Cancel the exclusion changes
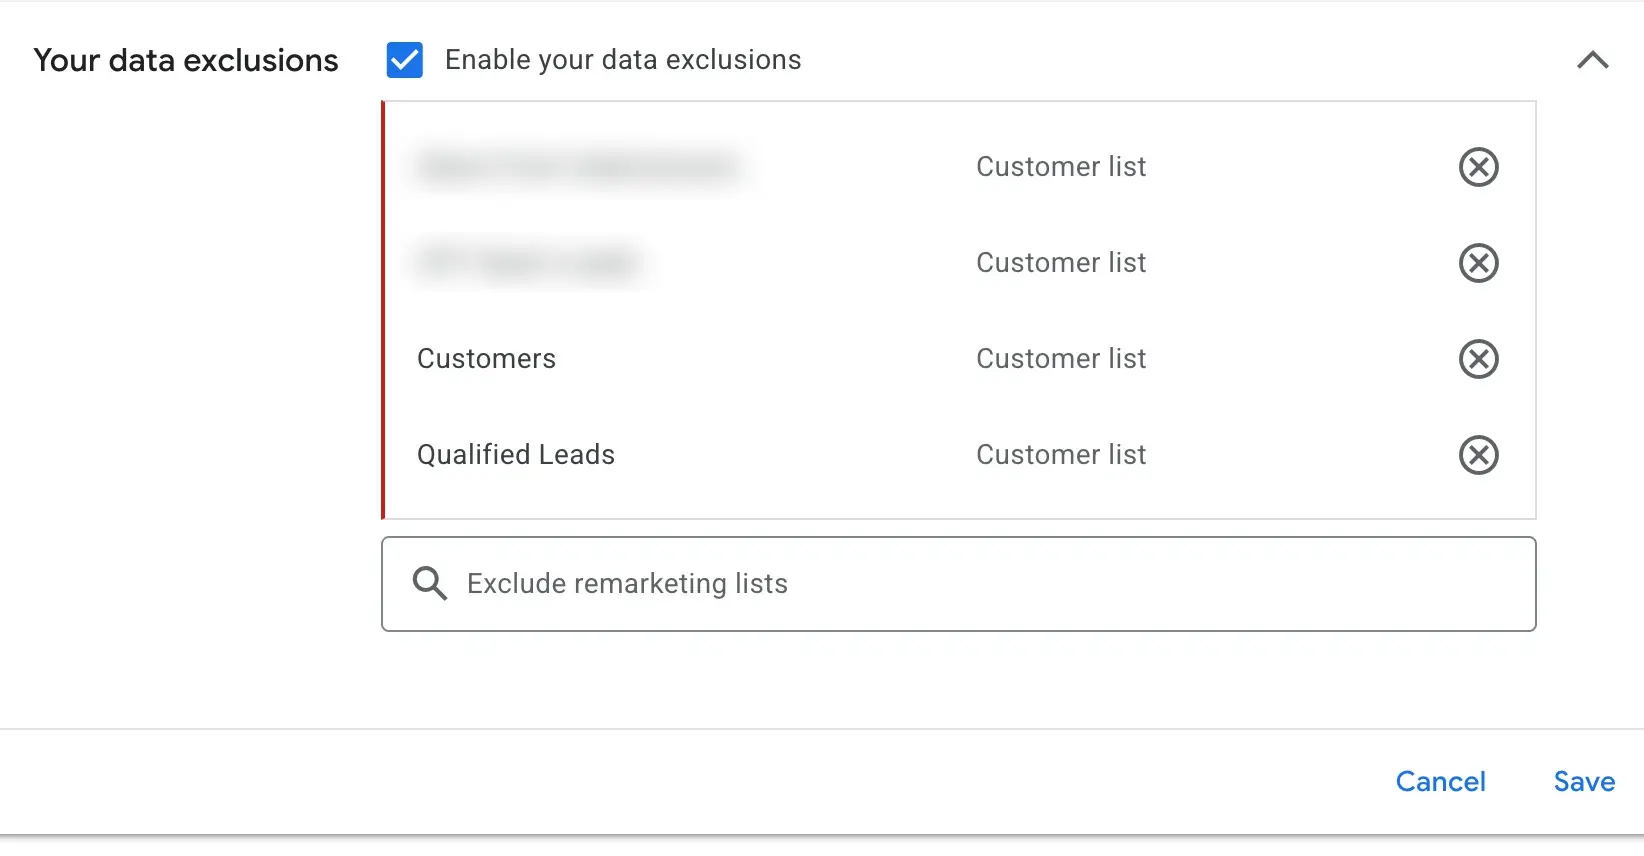This screenshot has width=1644, height=856. click(x=1440, y=782)
